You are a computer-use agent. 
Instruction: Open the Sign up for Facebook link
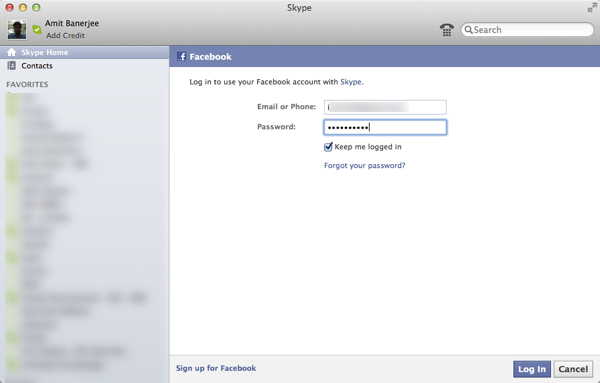tap(216, 368)
